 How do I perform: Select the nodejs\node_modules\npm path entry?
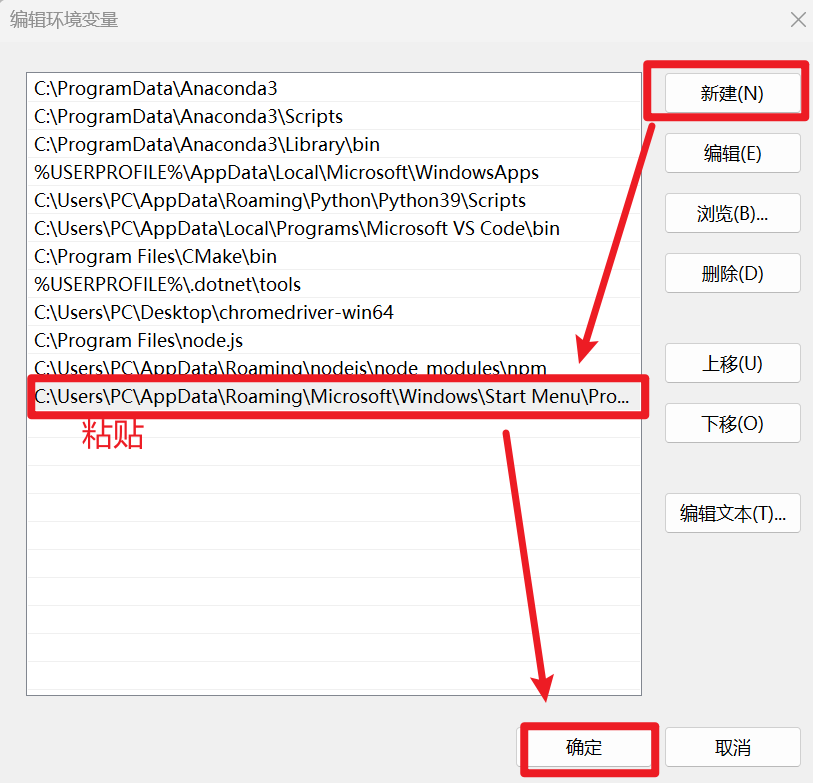tap(334, 366)
